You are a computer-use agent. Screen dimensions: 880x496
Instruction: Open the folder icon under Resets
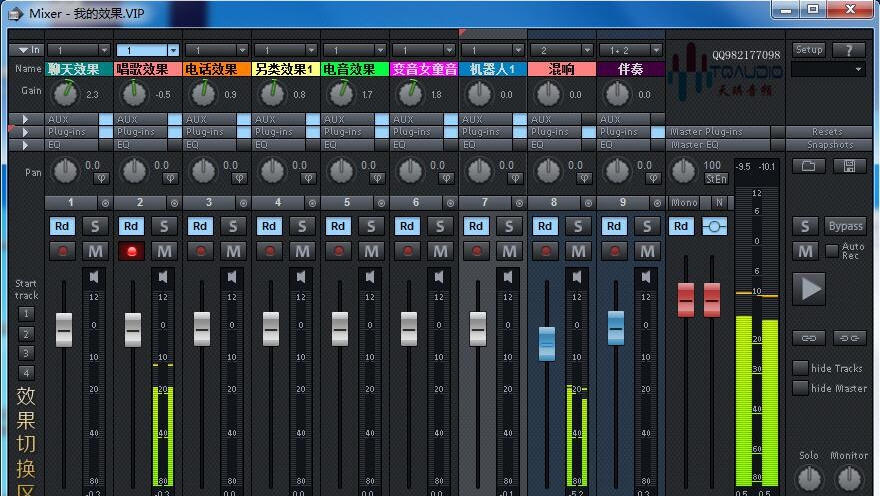coord(806,166)
